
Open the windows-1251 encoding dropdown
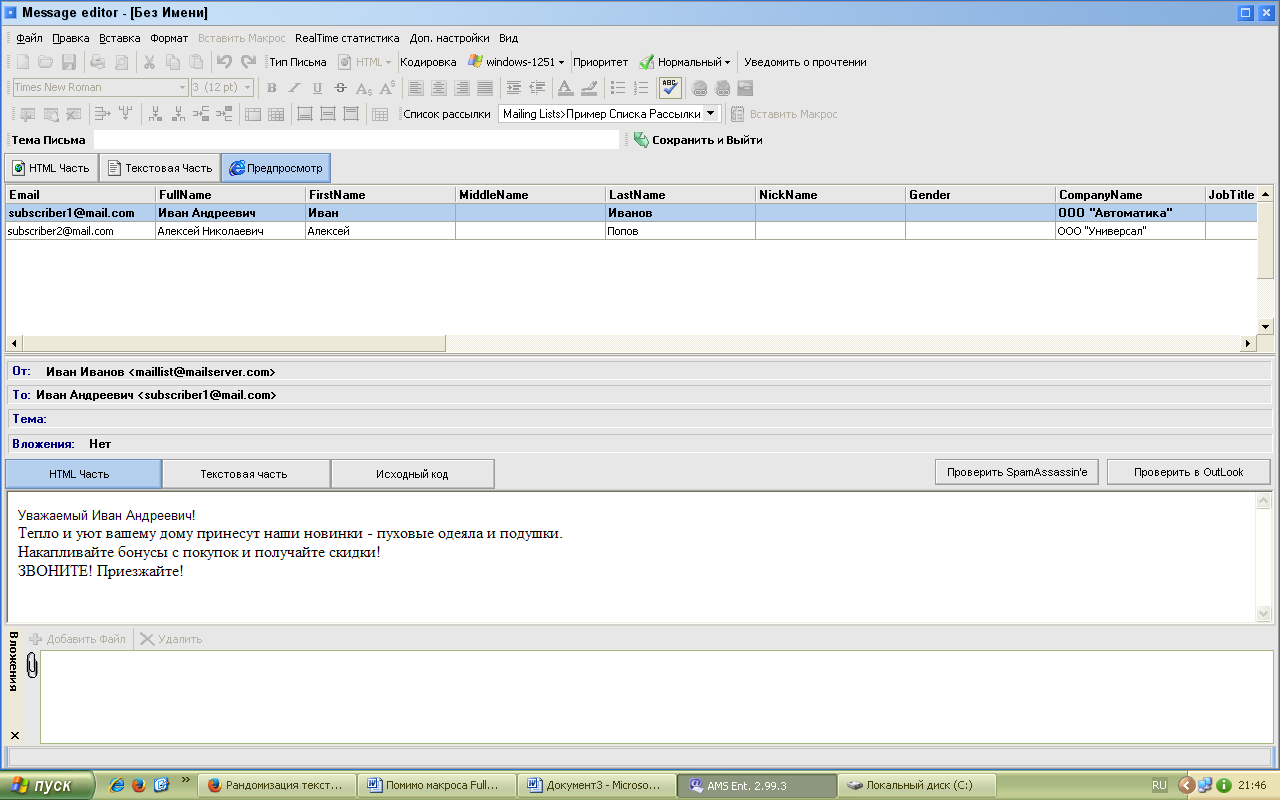tap(516, 62)
